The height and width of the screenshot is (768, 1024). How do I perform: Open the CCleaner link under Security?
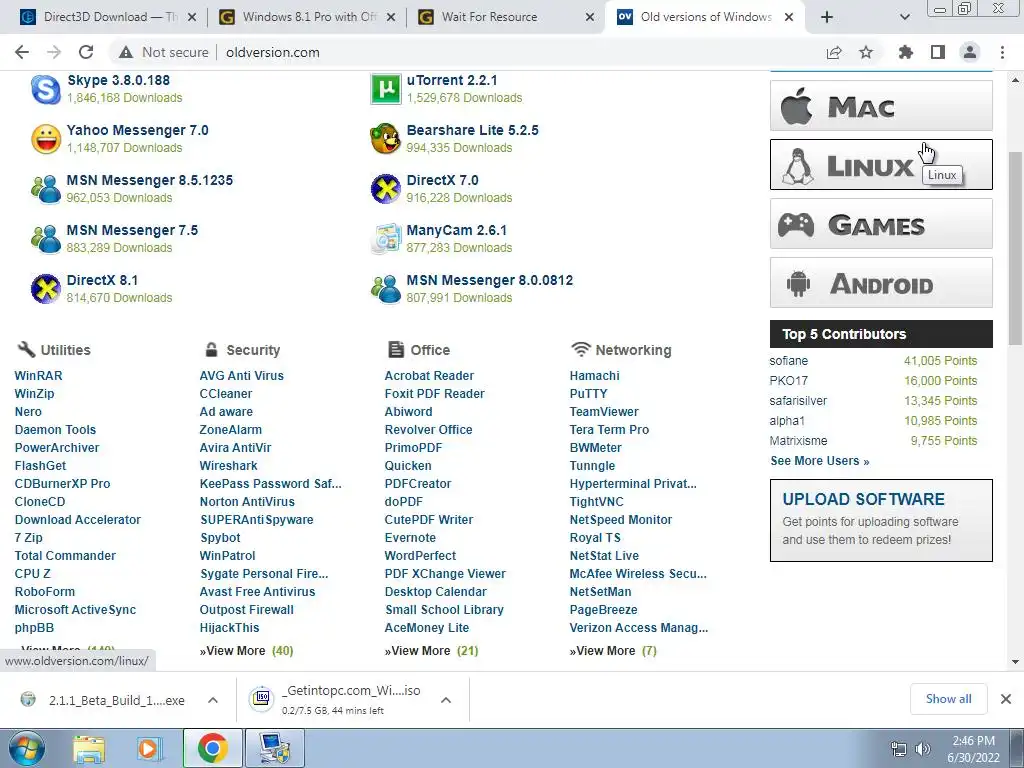tap(225, 394)
